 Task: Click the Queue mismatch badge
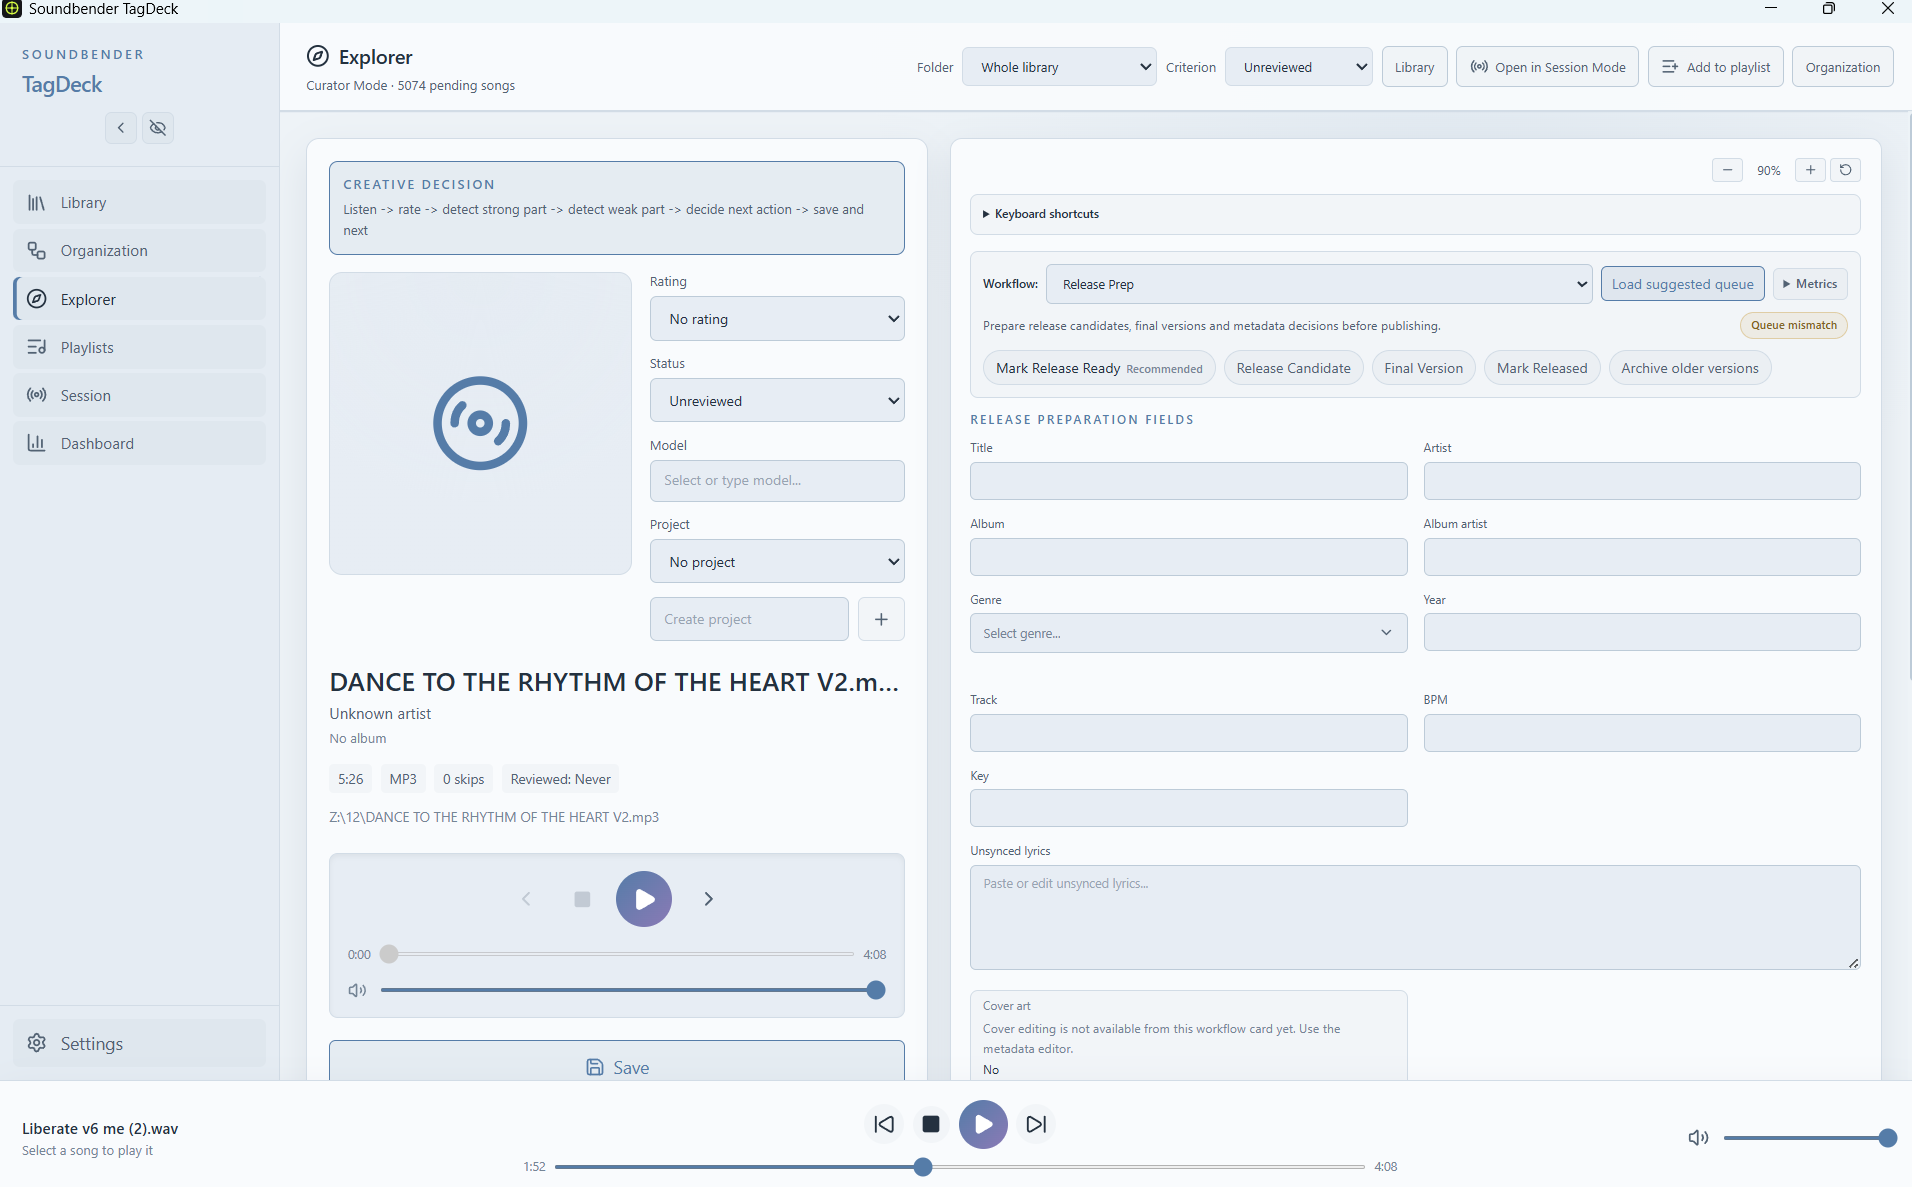click(1794, 325)
